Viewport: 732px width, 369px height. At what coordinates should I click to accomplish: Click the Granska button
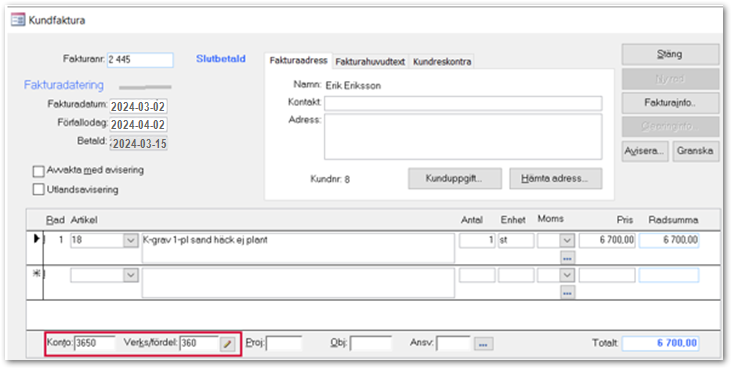point(696,151)
